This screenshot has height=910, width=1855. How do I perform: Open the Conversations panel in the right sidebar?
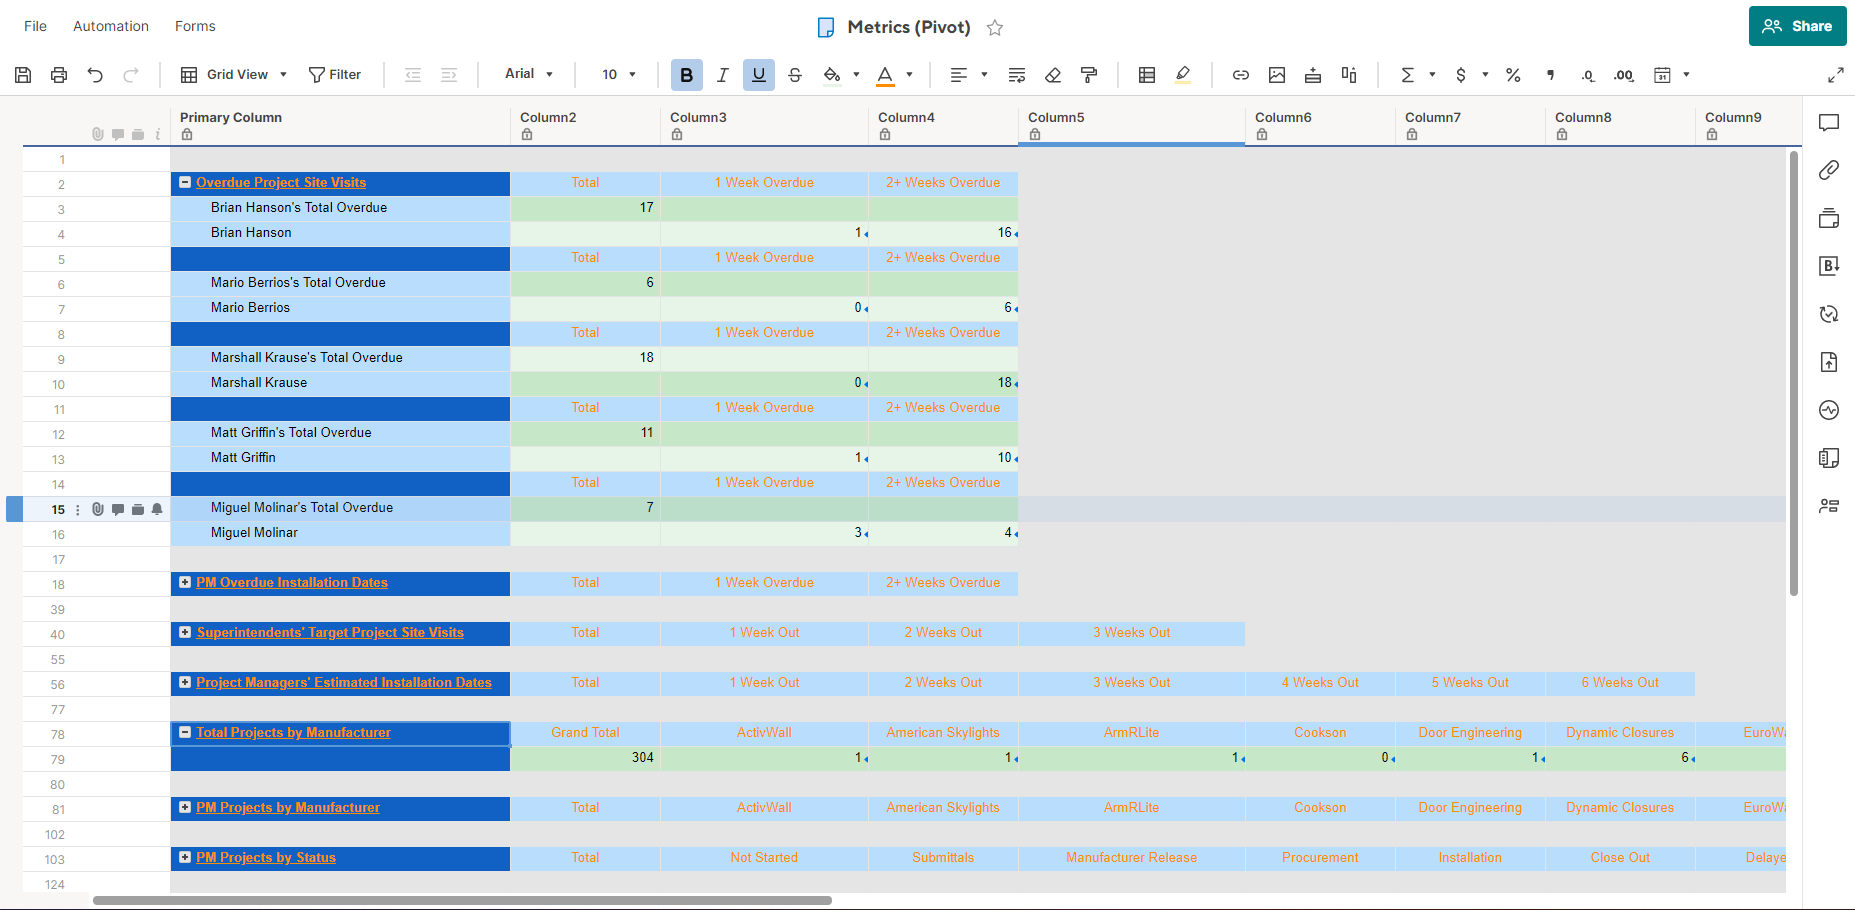click(1829, 122)
